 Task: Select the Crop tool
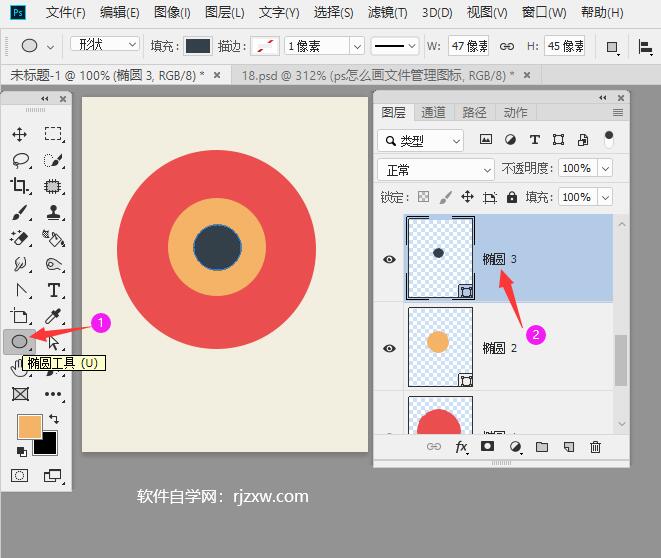(x=20, y=186)
